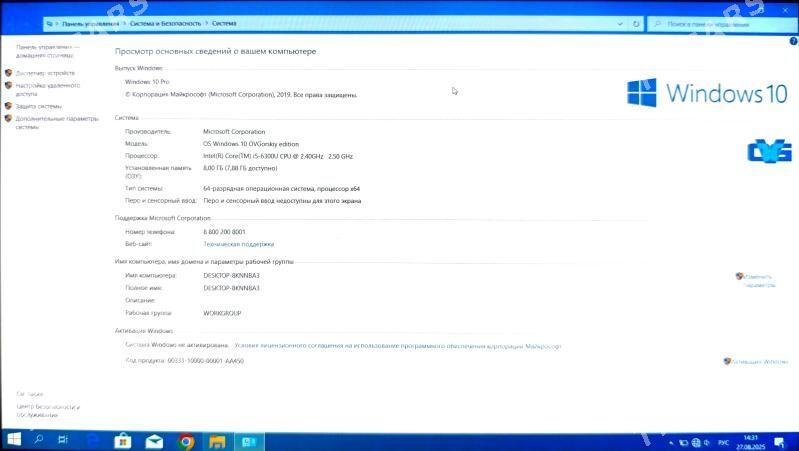Select active Control Panel taskbar button
This screenshot has height=451, width=799.
pyautogui.click(x=249, y=441)
